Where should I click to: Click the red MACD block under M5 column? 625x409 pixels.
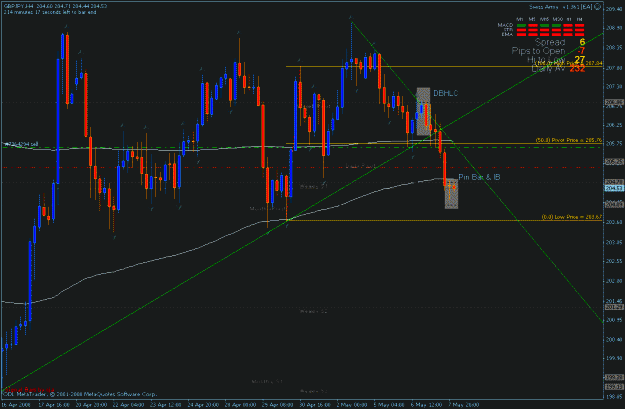click(x=533, y=26)
